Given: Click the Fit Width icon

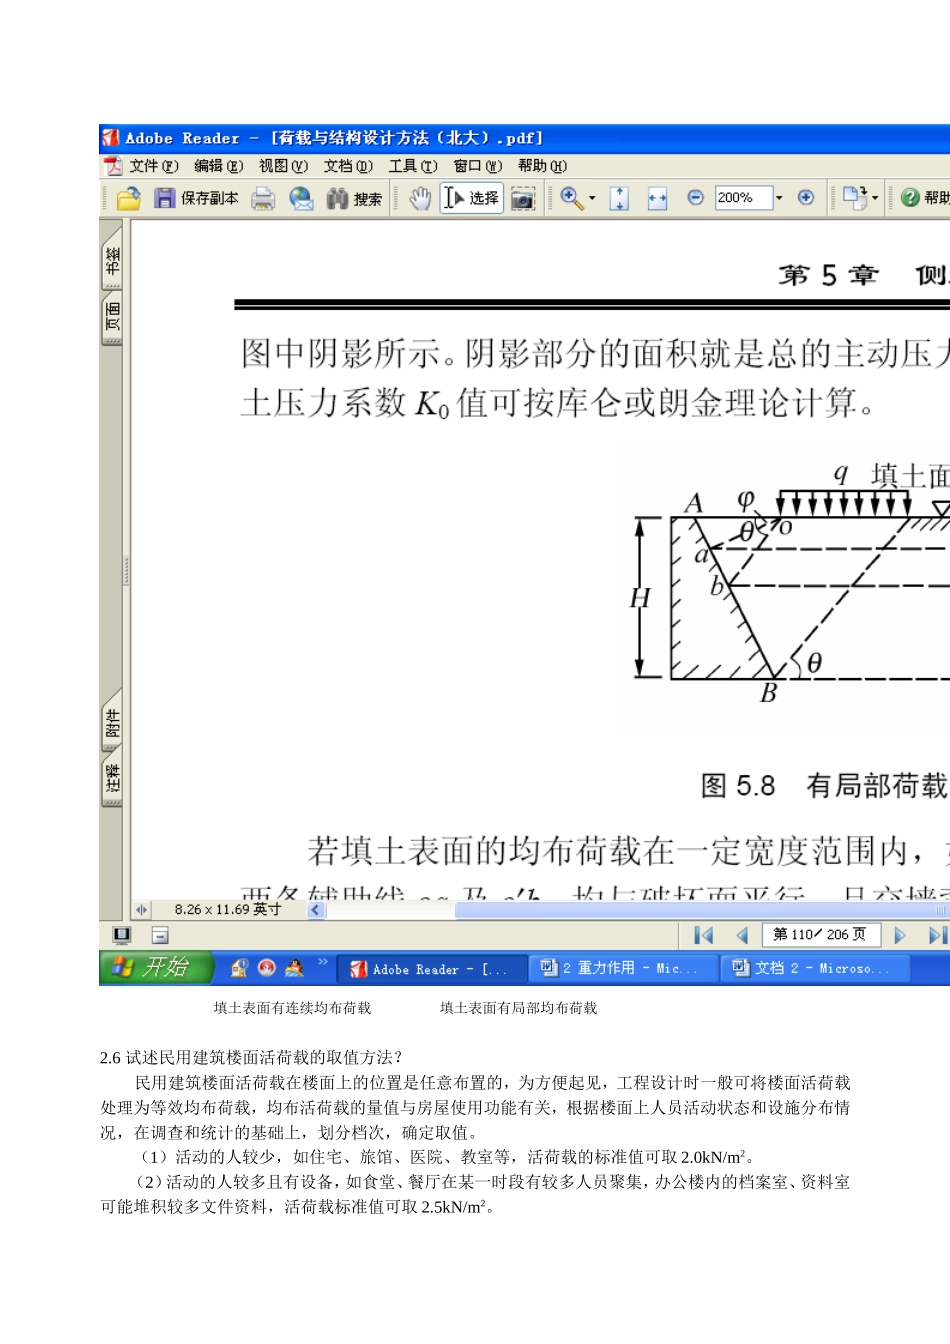Looking at the screenshot, I should [657, 198].
